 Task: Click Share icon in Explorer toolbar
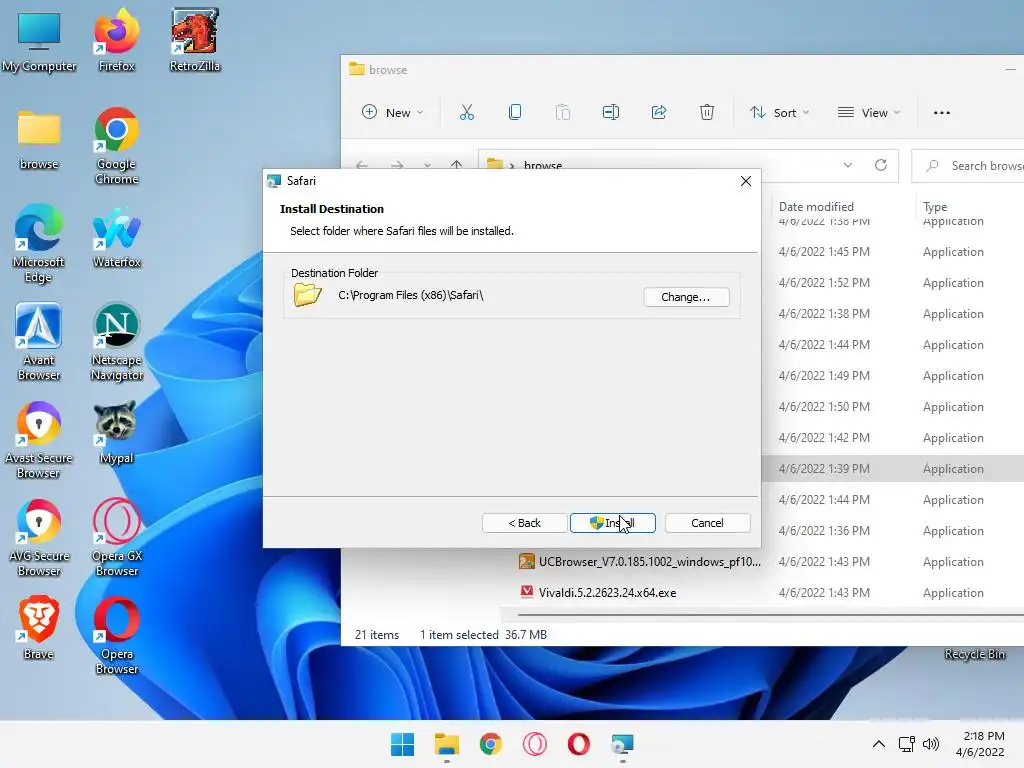(x=659, y=112)
